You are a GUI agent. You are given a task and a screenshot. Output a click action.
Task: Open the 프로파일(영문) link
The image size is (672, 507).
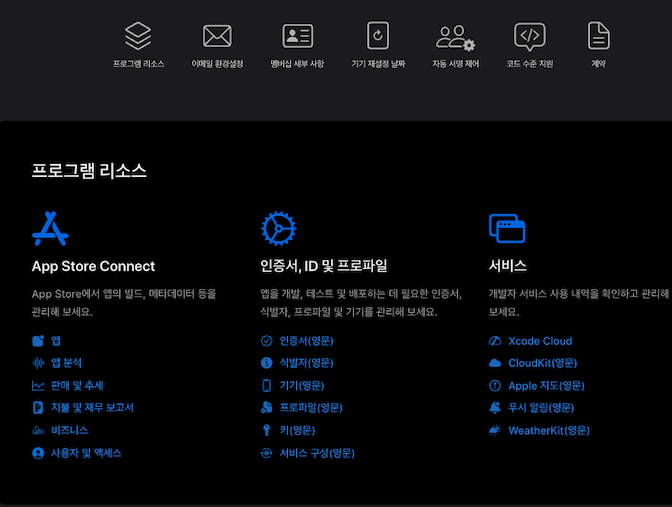click(x=311, y=408)
